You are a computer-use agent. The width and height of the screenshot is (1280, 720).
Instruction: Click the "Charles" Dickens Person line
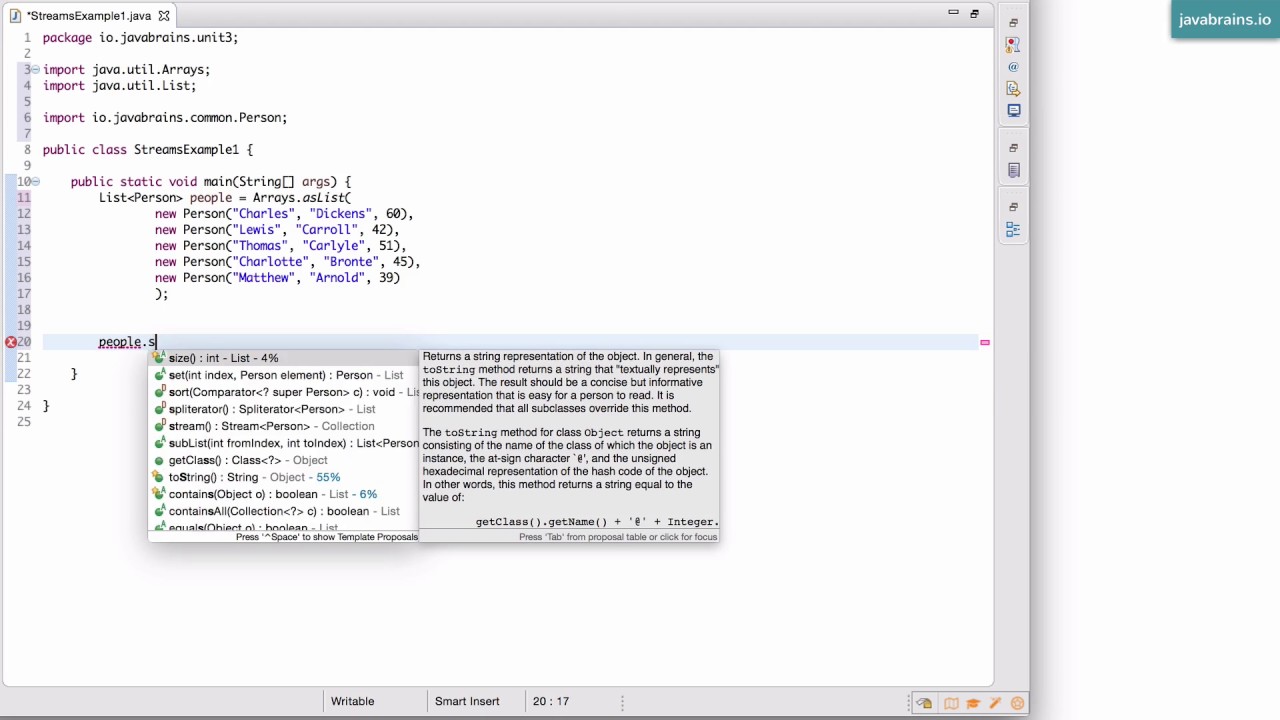(284, 214)
